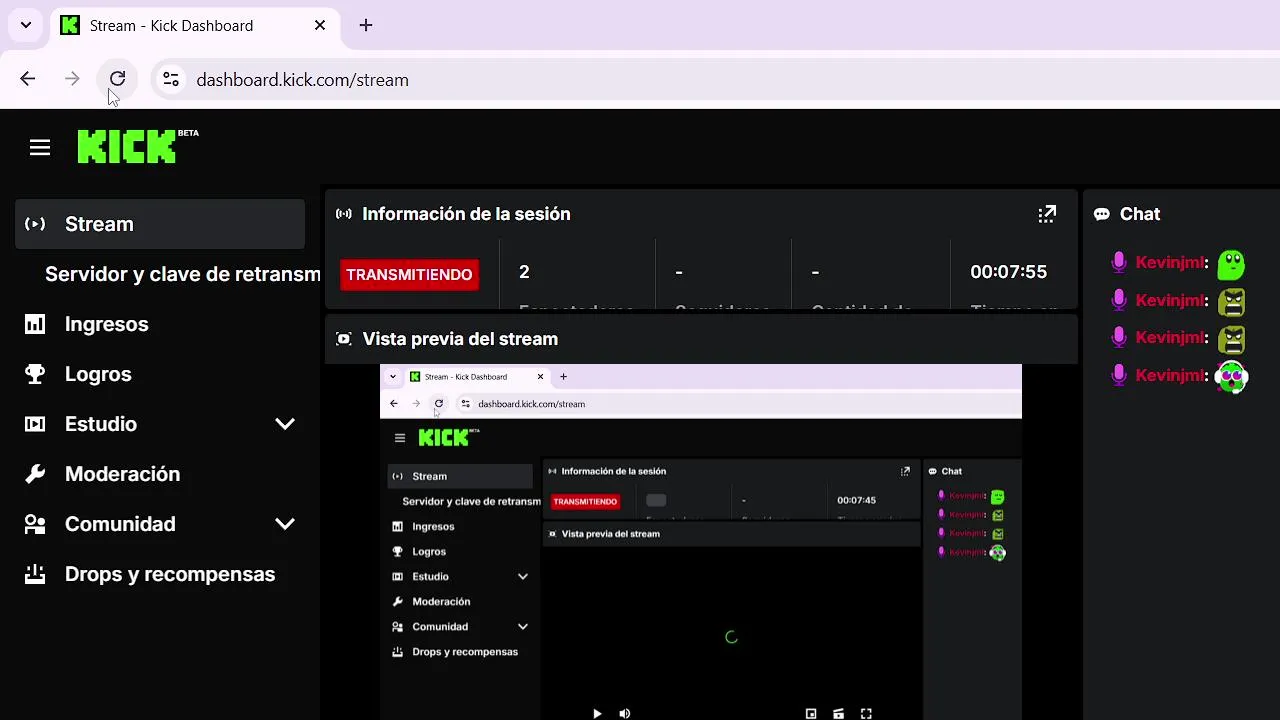Click the microphone badge on last chat message

1119,375
